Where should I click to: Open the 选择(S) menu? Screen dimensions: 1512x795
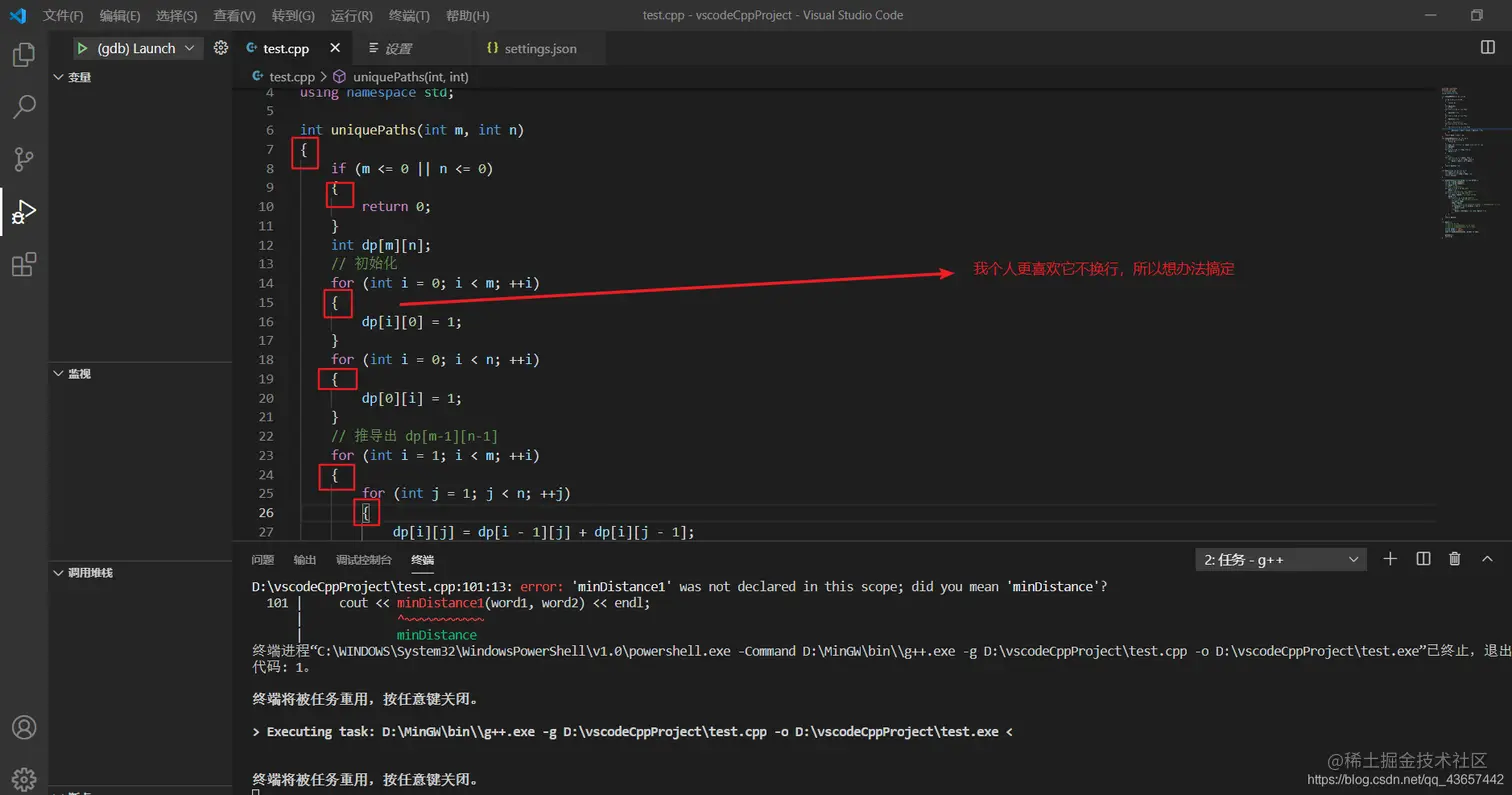176,15
